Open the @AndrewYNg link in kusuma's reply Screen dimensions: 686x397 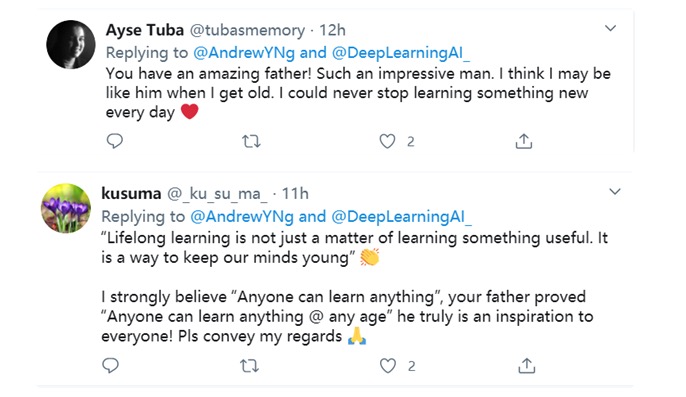(x=242, y=216)
